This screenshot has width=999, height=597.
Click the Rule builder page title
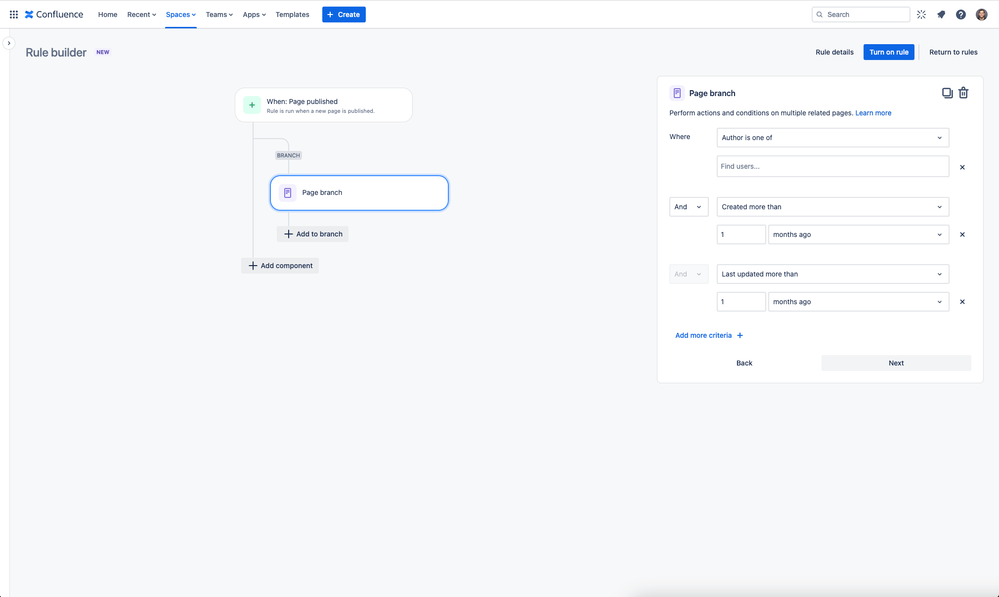[56, 52]
